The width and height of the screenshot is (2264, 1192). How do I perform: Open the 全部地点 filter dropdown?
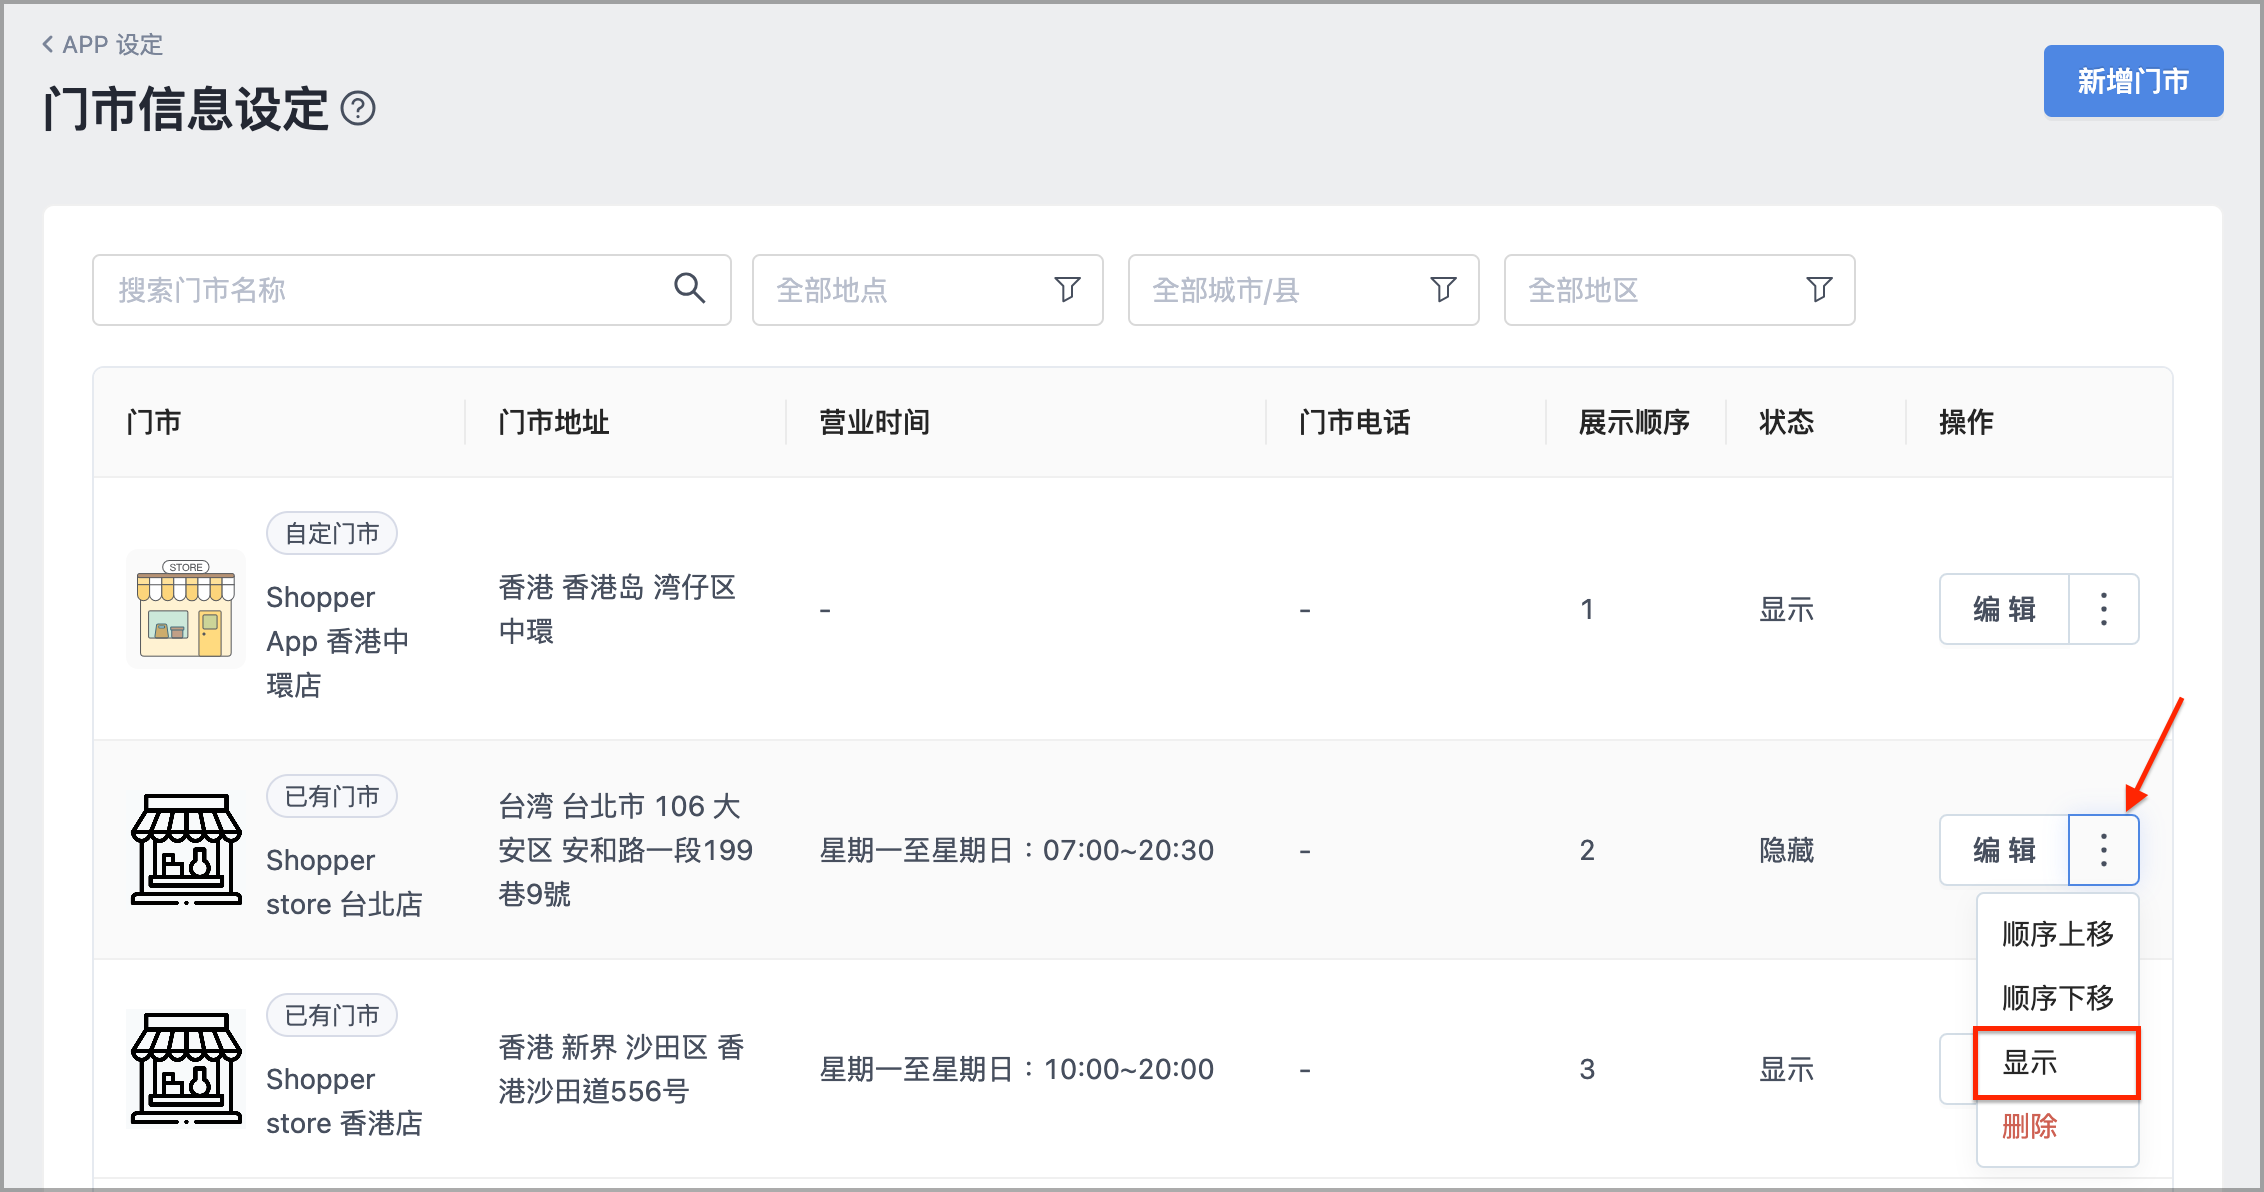[x=927, y=290]
